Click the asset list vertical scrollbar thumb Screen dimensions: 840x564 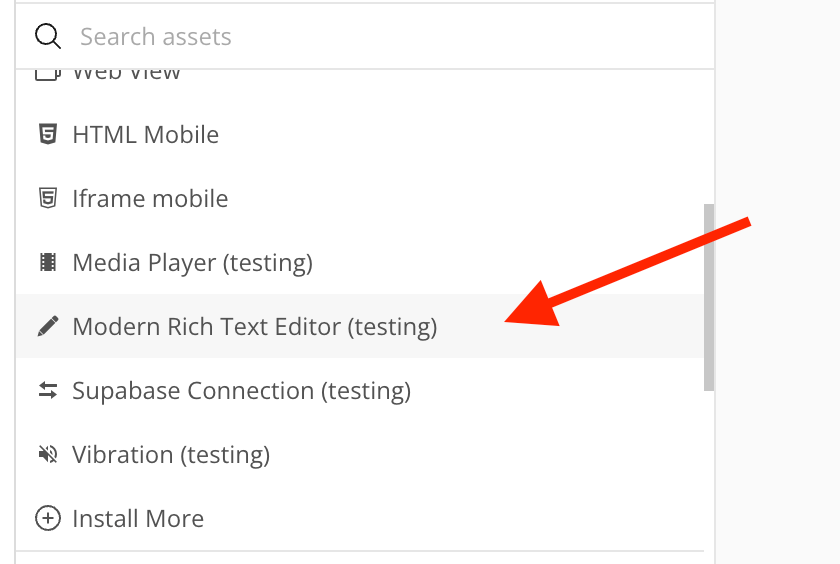point(709,296)
